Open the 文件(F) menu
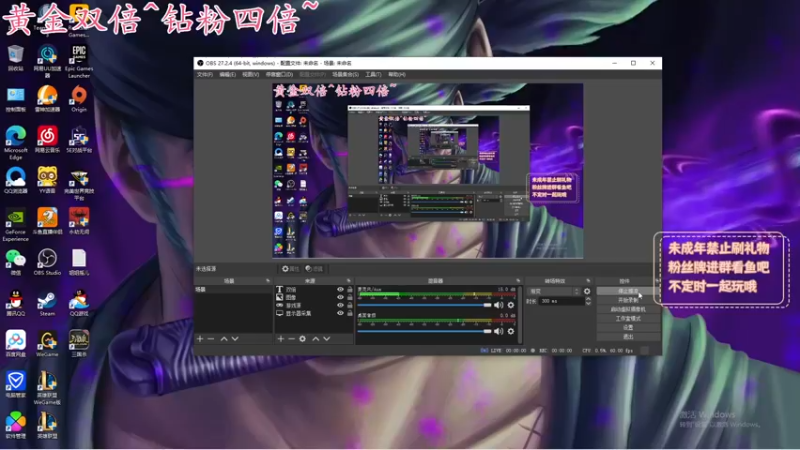 [x=205, y=74]
